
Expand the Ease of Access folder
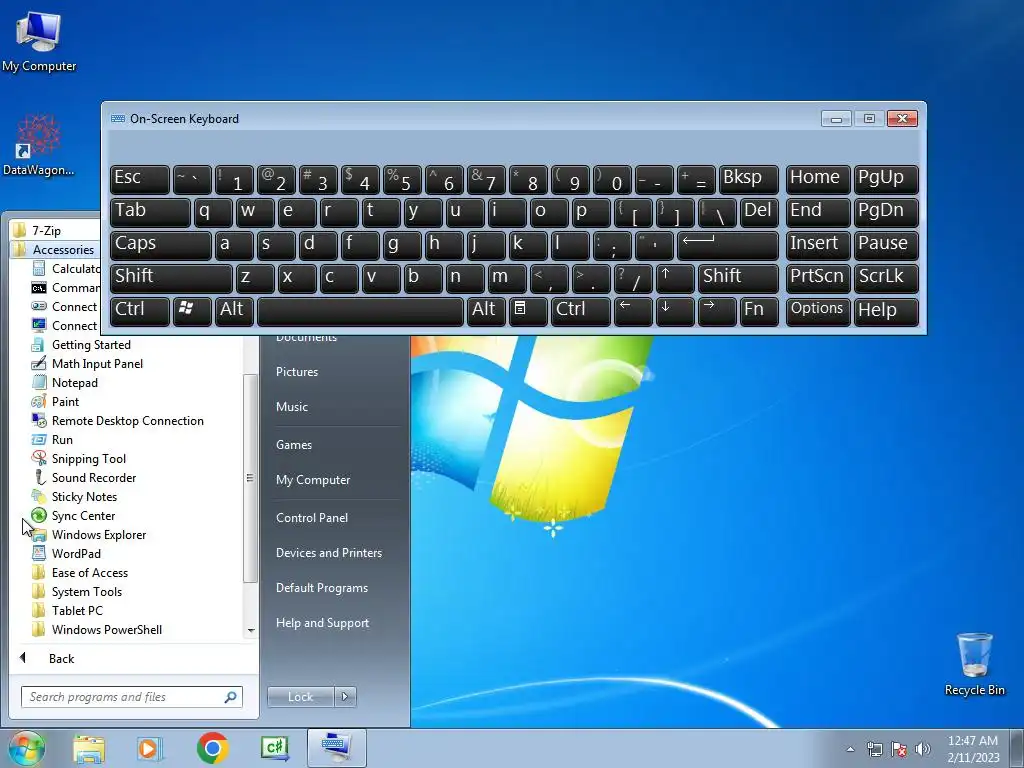pyautogui.click(x=80, y=573)
